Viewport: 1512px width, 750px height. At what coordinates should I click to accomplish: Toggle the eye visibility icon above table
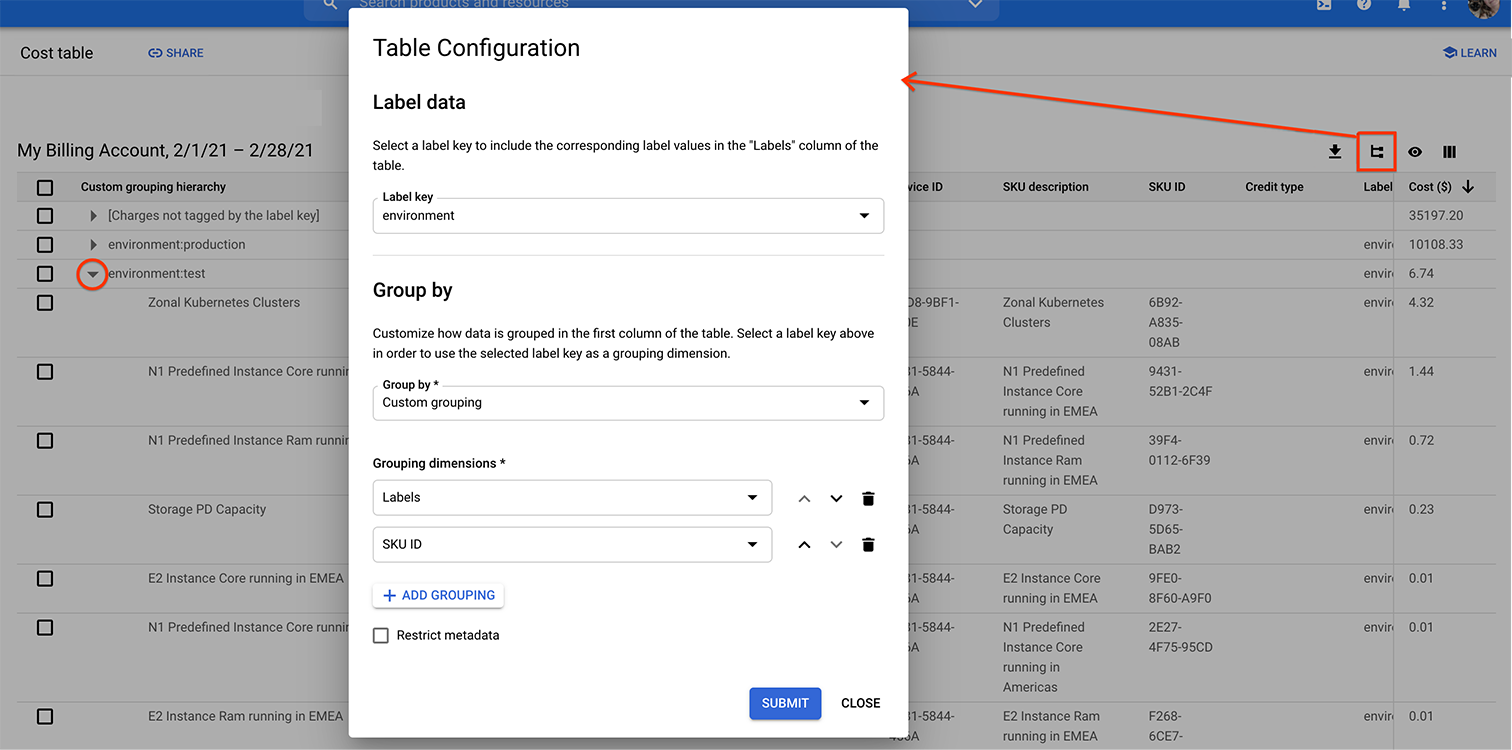[1415, 152]
